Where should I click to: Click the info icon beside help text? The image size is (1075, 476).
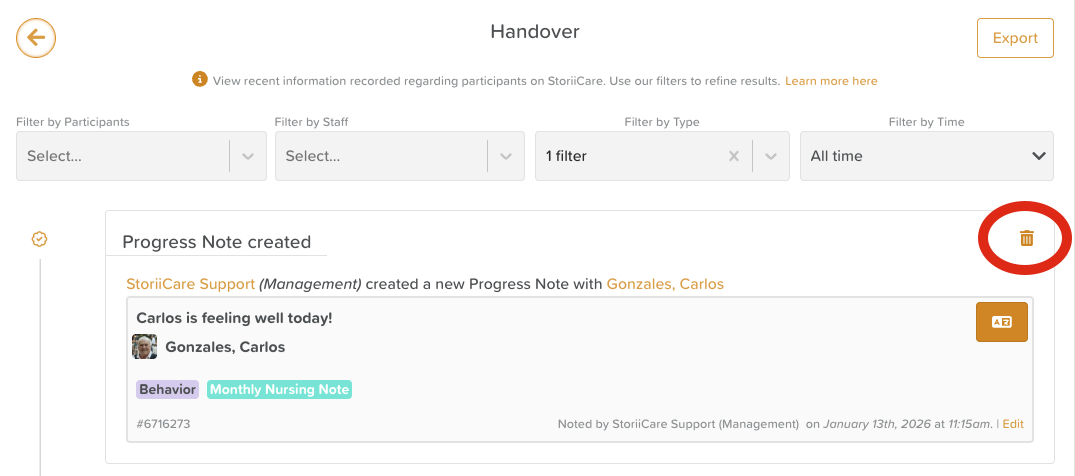(x=200, y=80)
